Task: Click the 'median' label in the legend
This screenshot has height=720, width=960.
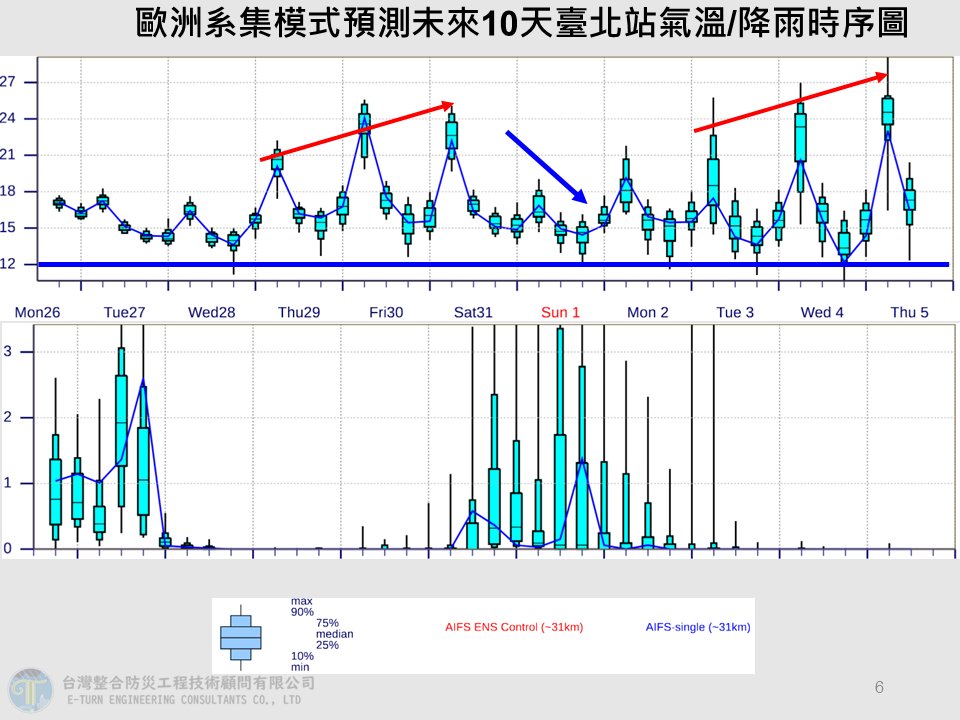Action: coord(334,634)
